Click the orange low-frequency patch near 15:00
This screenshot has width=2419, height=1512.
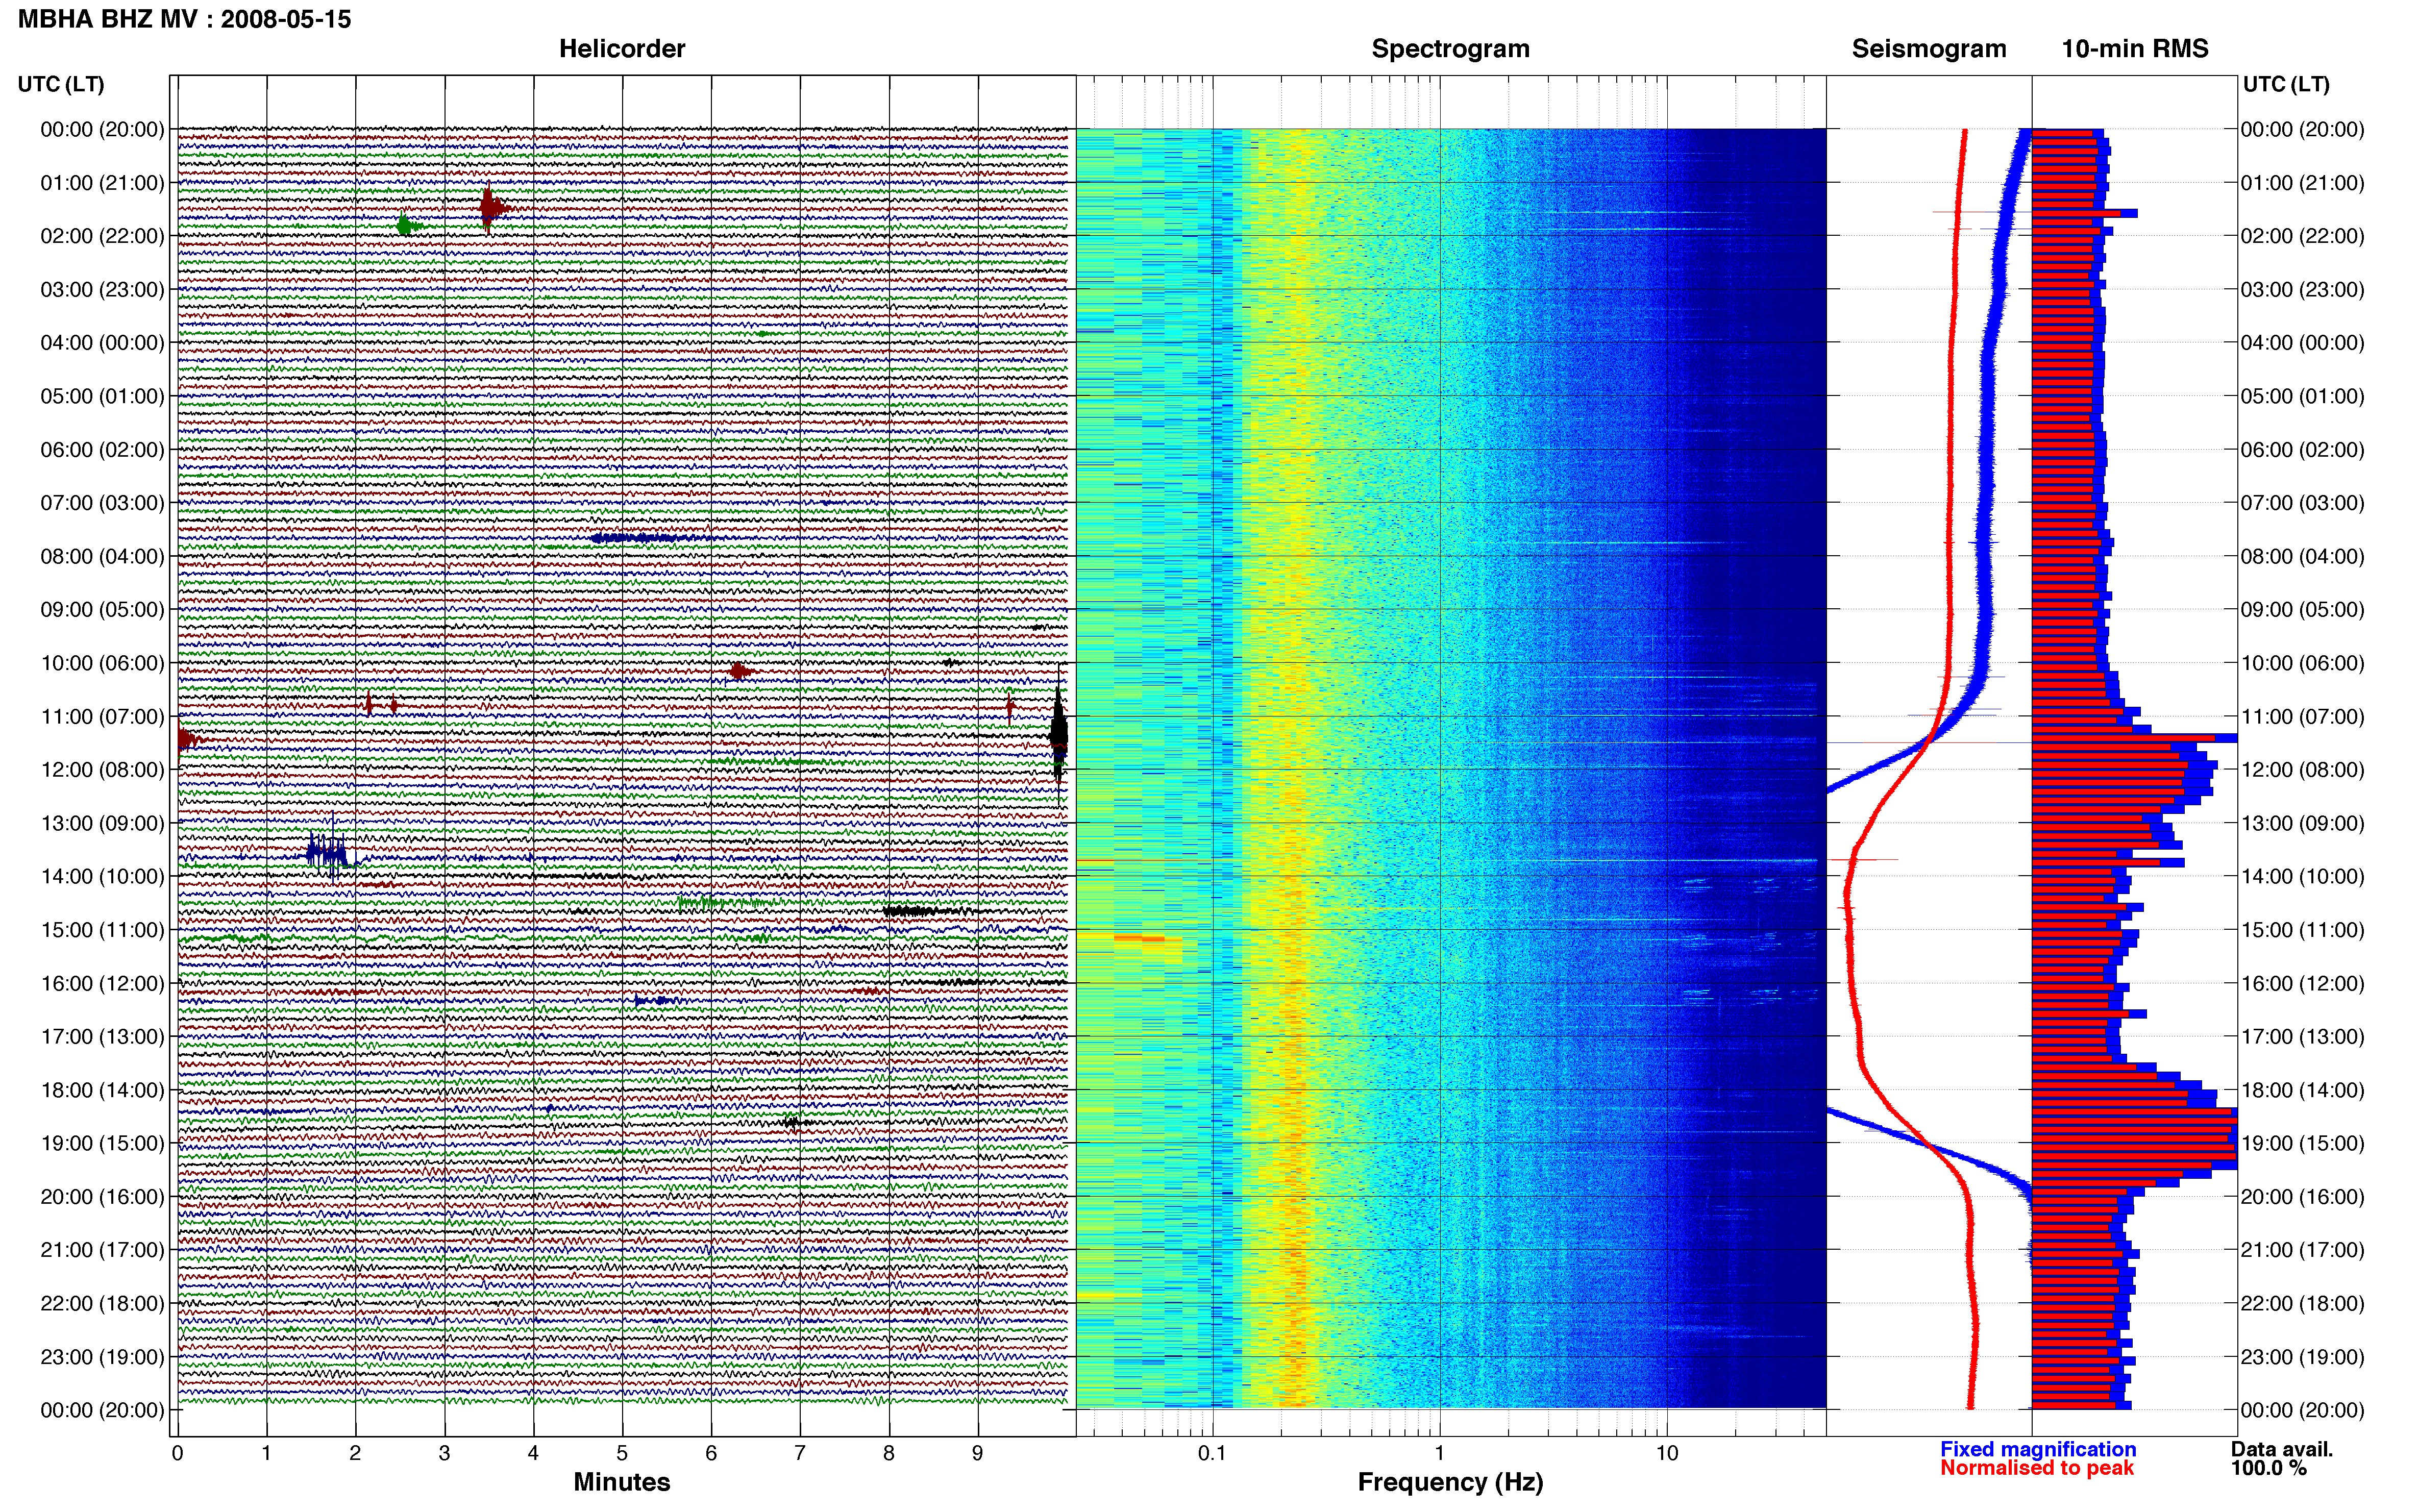point(1140,938)
